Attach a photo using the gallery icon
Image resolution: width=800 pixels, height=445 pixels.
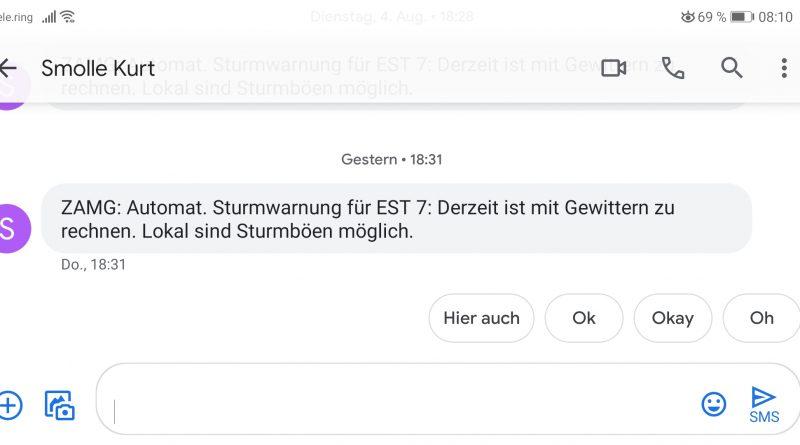[60, 405]
